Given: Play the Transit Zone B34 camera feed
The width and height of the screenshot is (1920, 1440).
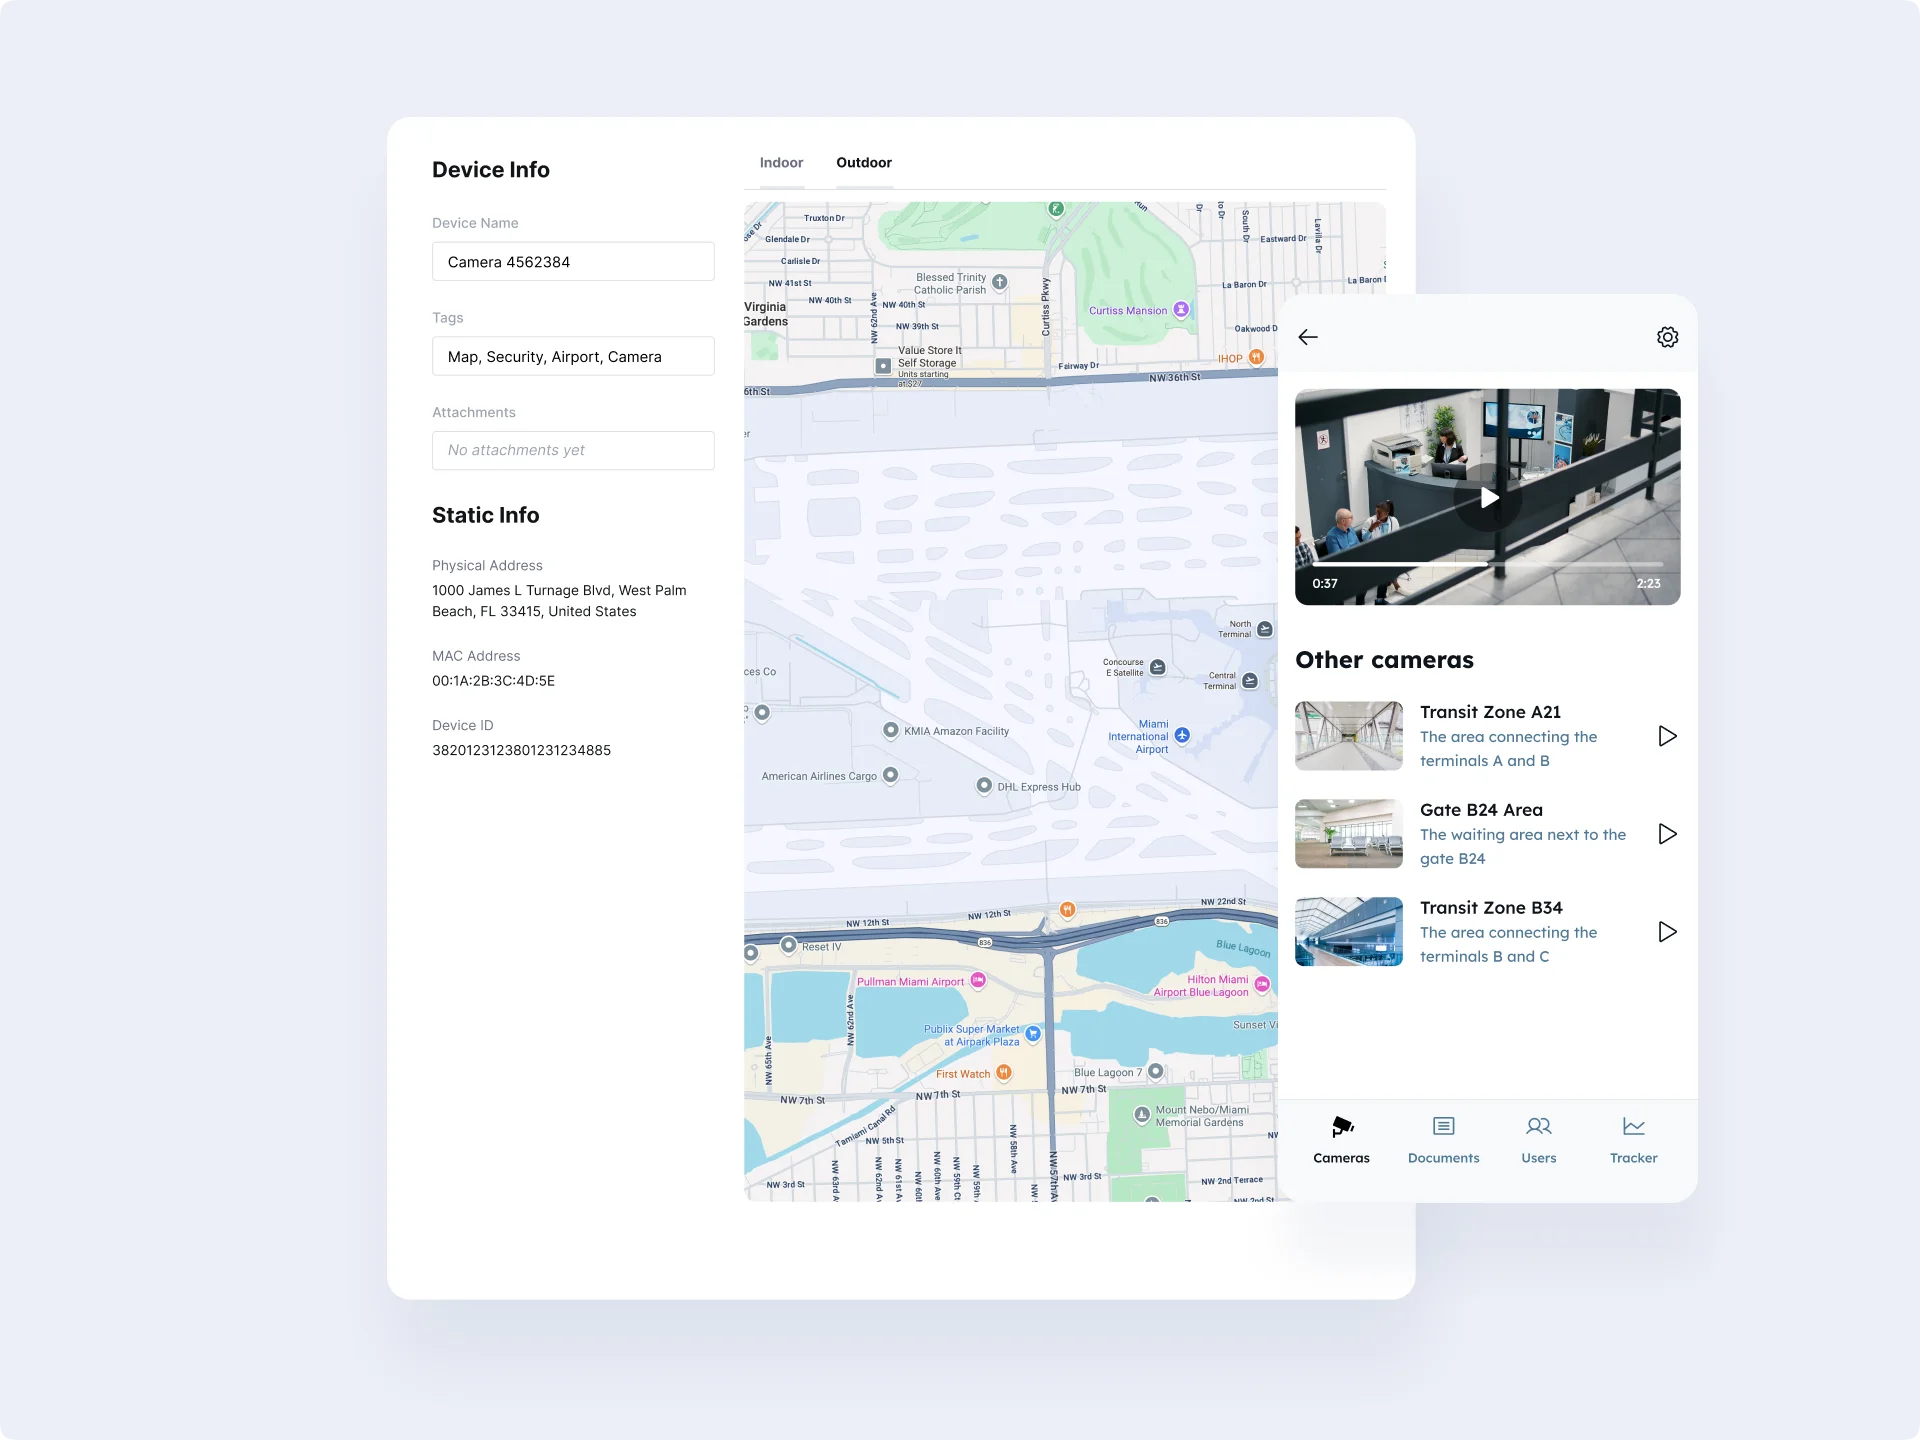Looking at the screenshot, I should [x=1666, y=931].
